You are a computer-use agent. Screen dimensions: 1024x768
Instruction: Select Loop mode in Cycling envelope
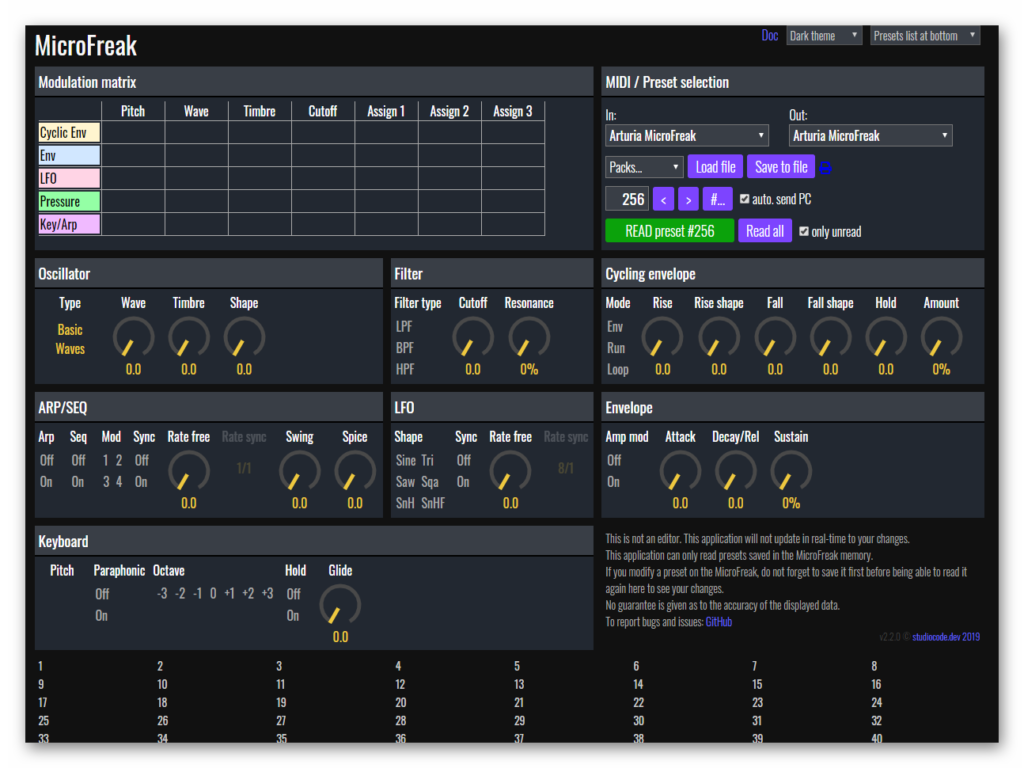617,369
